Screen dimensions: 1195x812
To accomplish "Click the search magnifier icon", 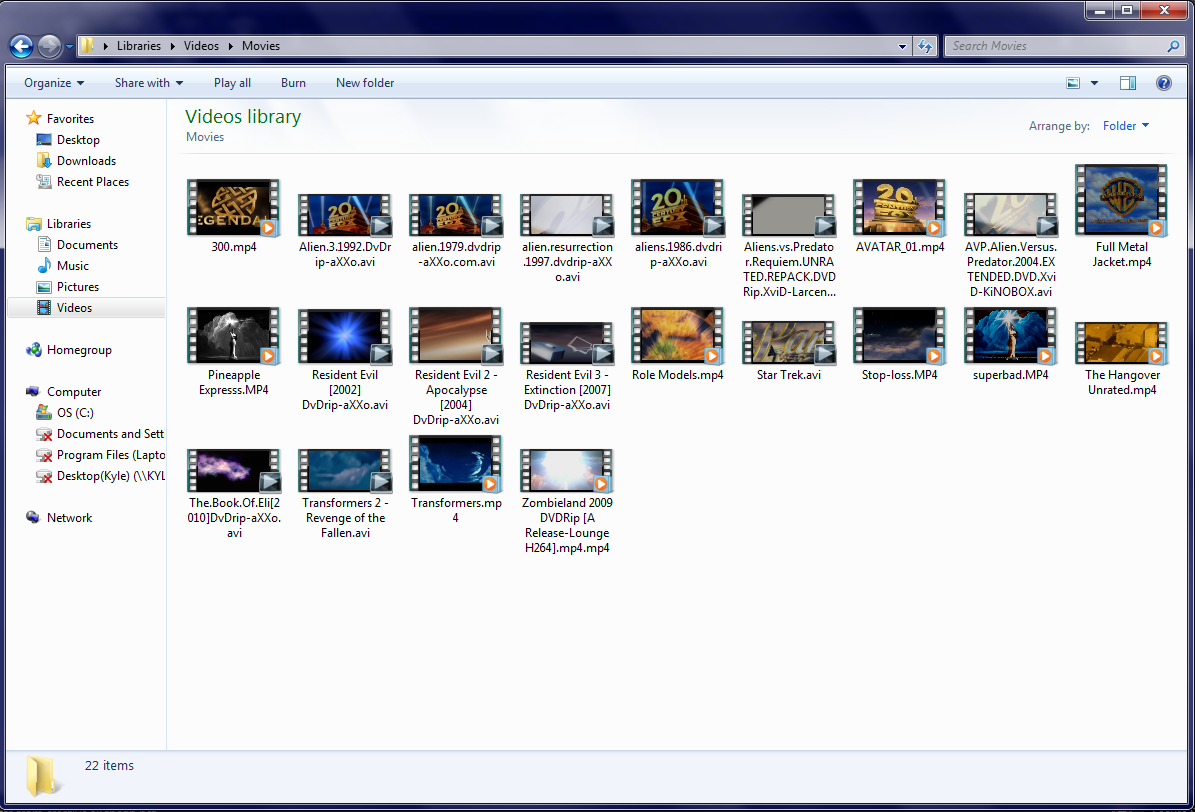I will pyautogui.click(x=1174, y=47).
